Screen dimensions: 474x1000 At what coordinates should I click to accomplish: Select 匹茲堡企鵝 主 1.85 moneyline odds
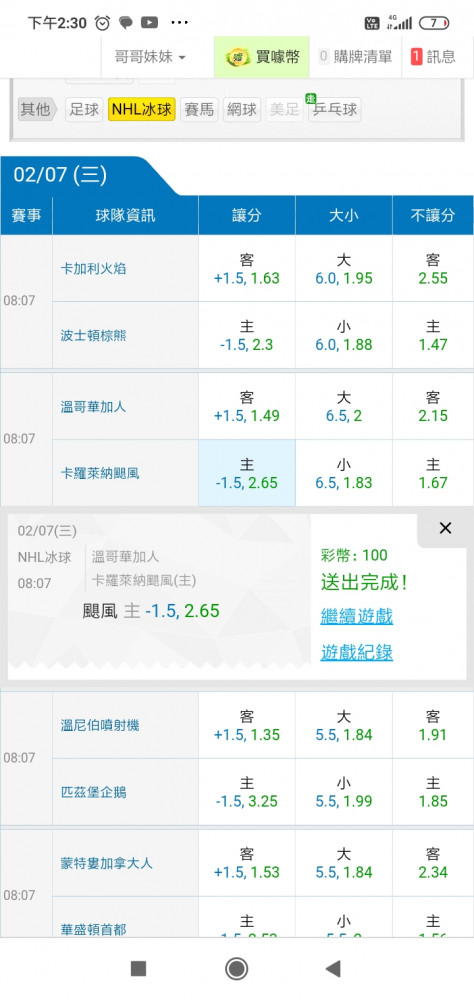coord(433,791)
